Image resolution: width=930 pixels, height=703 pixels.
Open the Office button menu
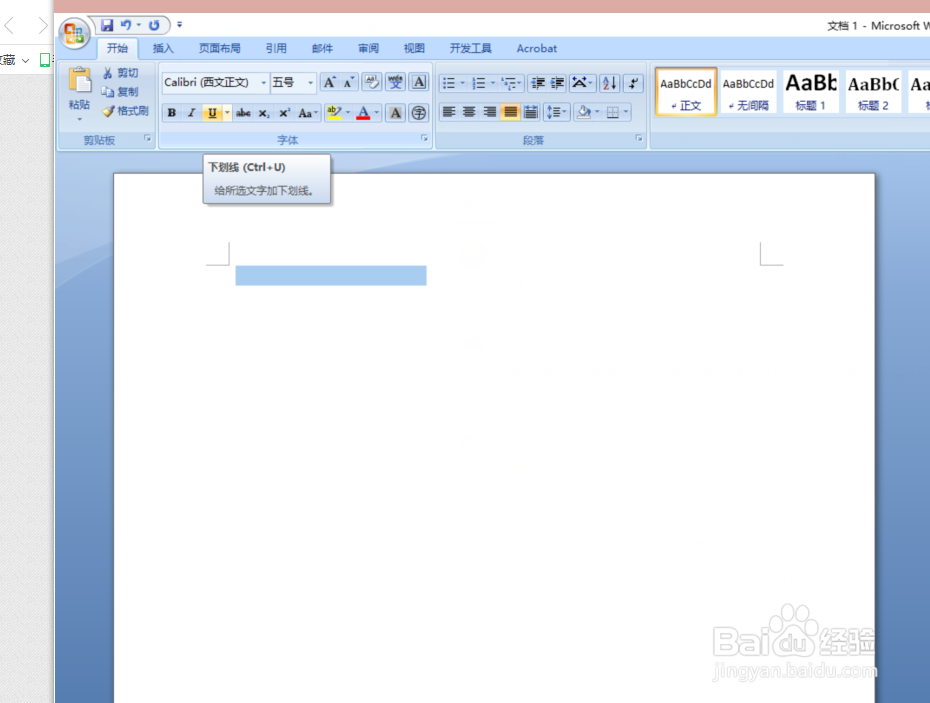coord(75,33)
